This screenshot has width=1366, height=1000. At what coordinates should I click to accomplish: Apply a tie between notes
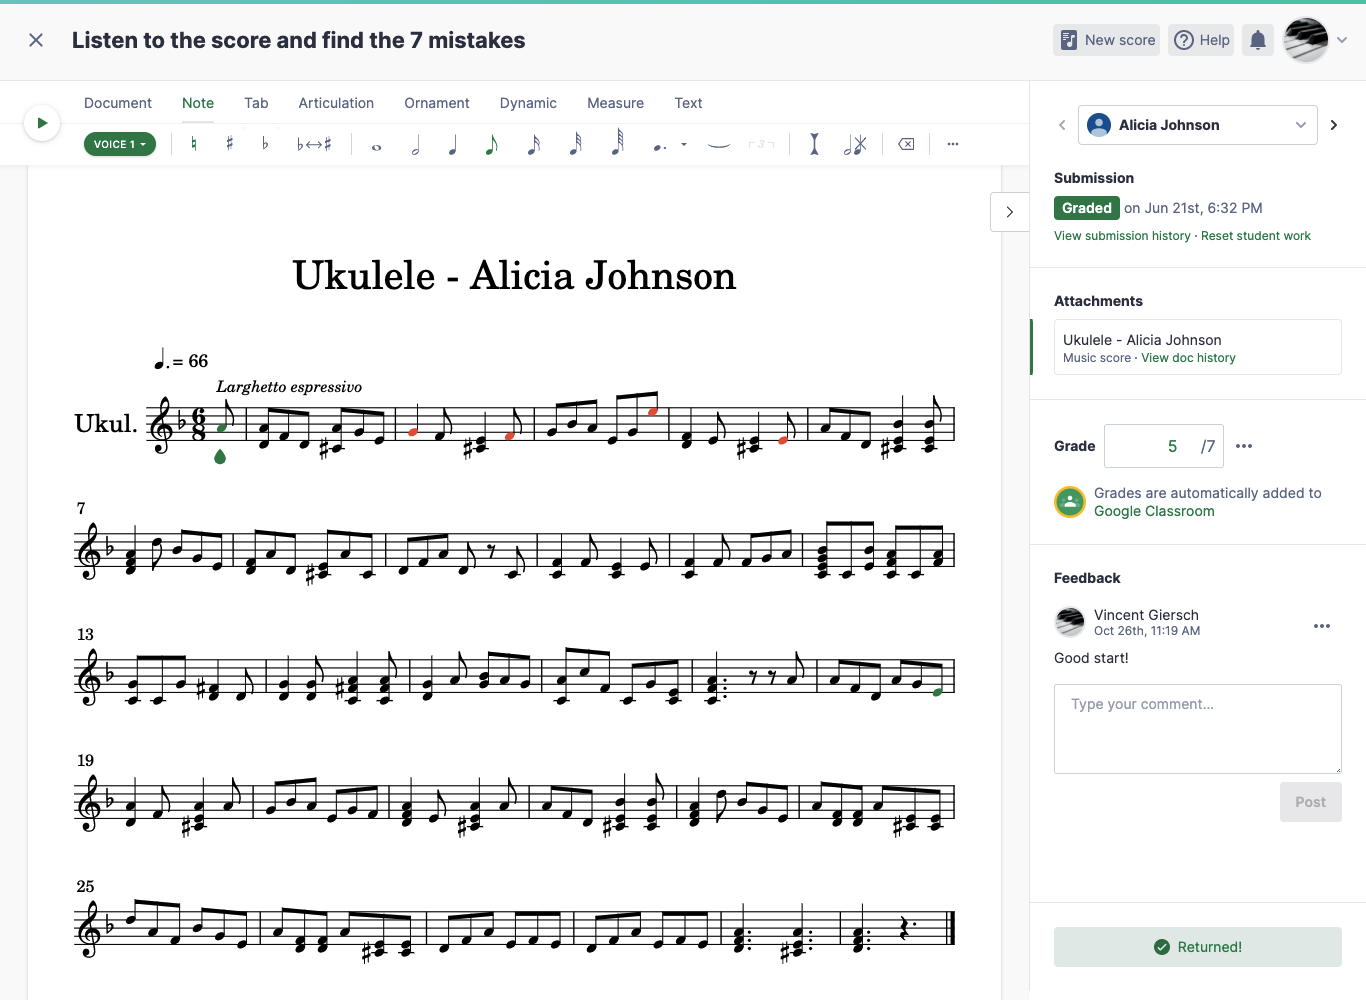[x=718, y=144]
